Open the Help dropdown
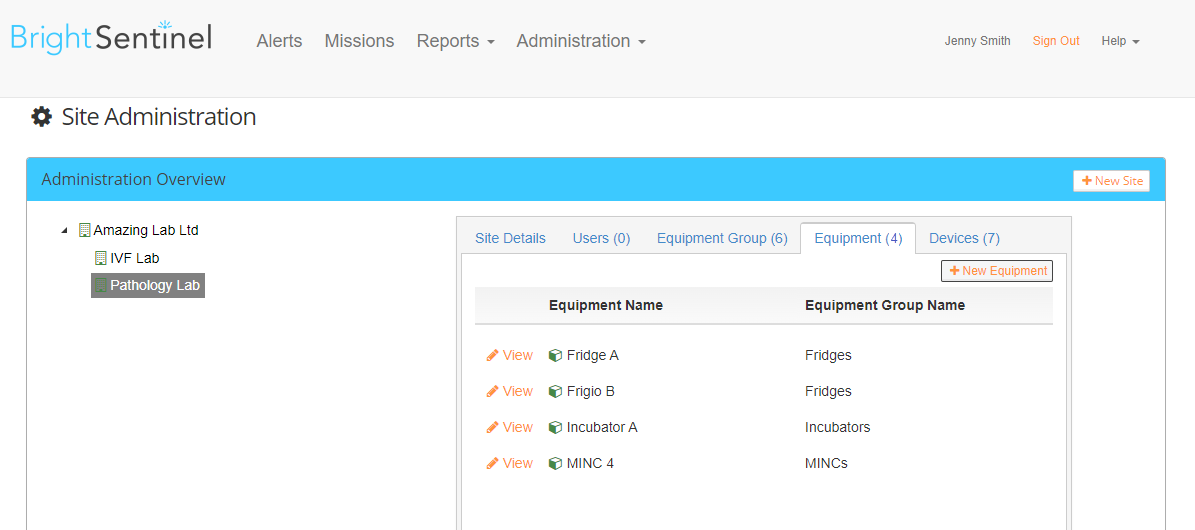This screenshot has height=530, width=1195. (x=1120, y=41)
